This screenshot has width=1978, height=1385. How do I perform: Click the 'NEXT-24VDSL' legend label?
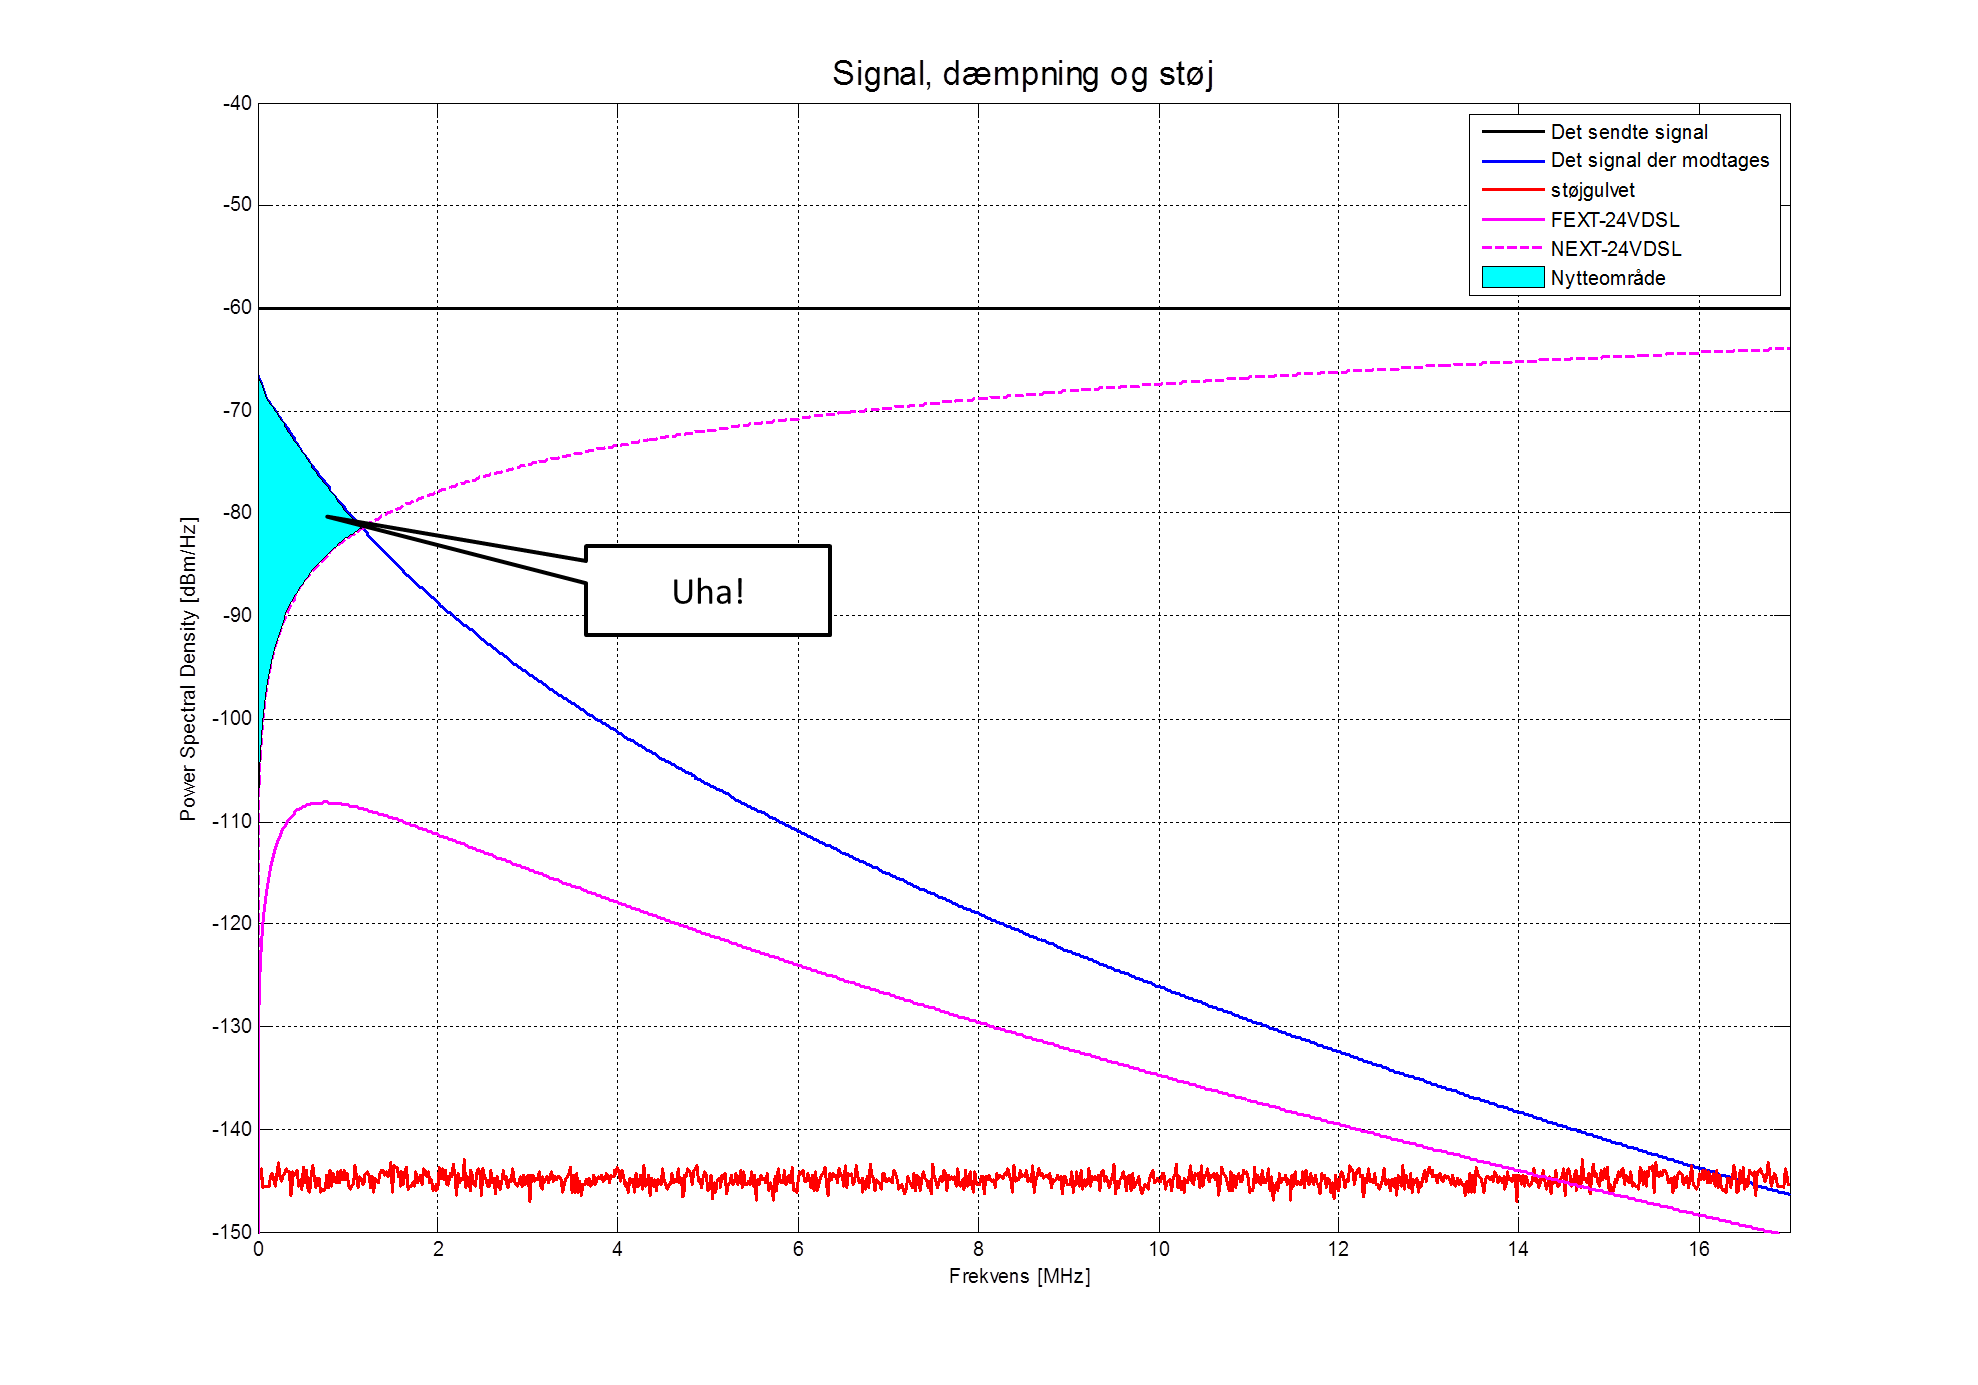pos(1615,249)
